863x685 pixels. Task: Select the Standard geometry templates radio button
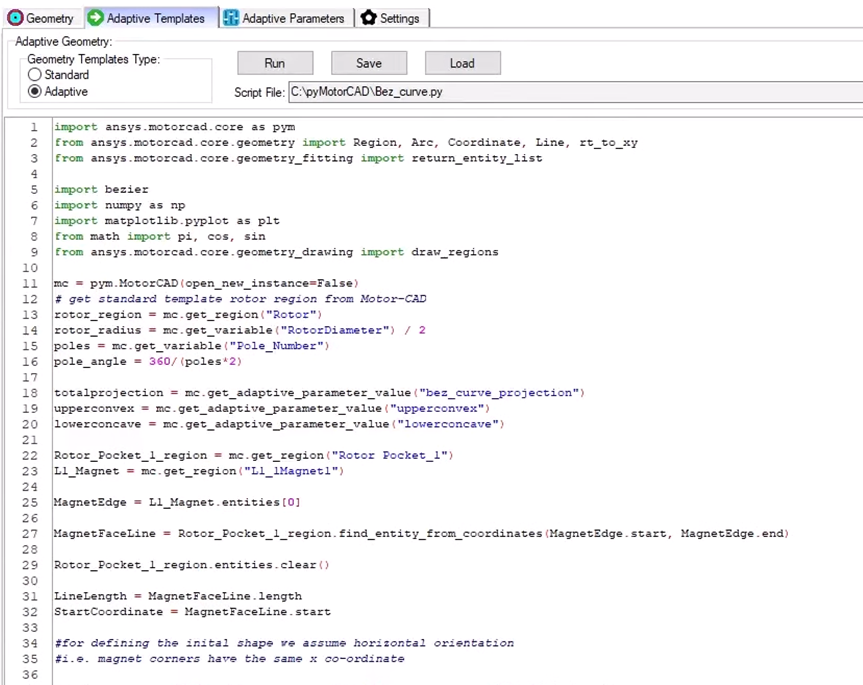[x=35, y=75]
